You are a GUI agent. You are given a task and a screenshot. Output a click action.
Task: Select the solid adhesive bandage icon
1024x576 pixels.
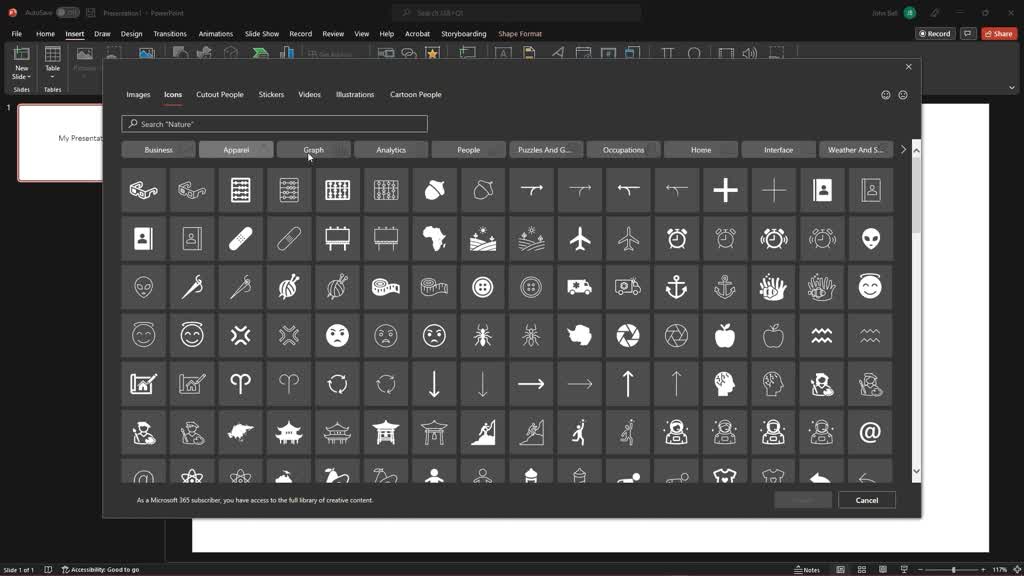coord(240,239)
